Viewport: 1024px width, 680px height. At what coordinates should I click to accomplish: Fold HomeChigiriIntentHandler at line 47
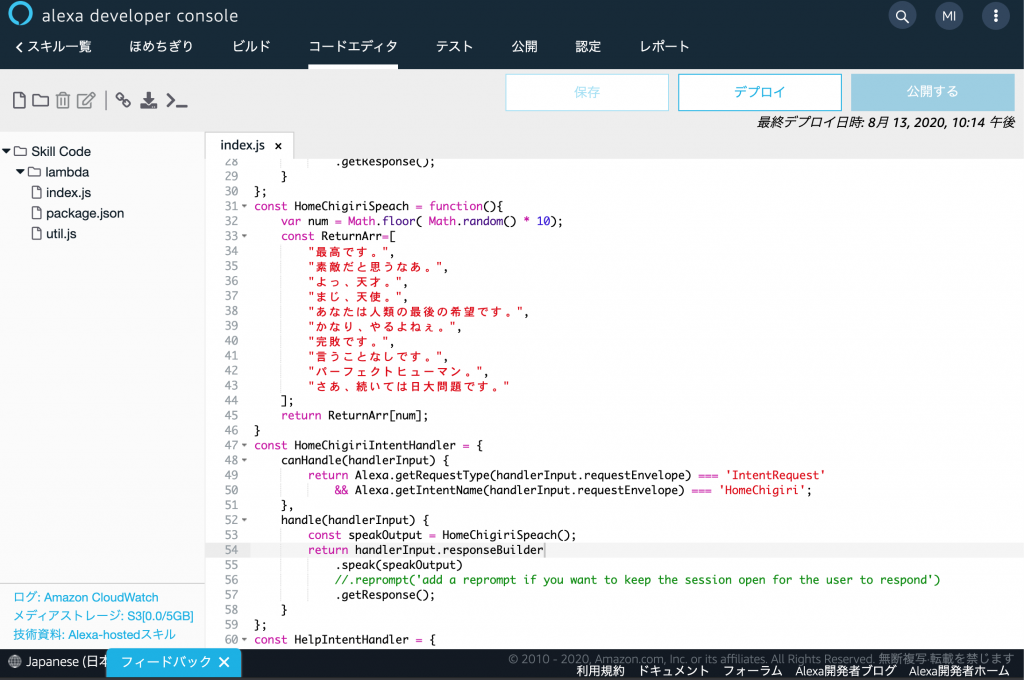tap(244, 445)
